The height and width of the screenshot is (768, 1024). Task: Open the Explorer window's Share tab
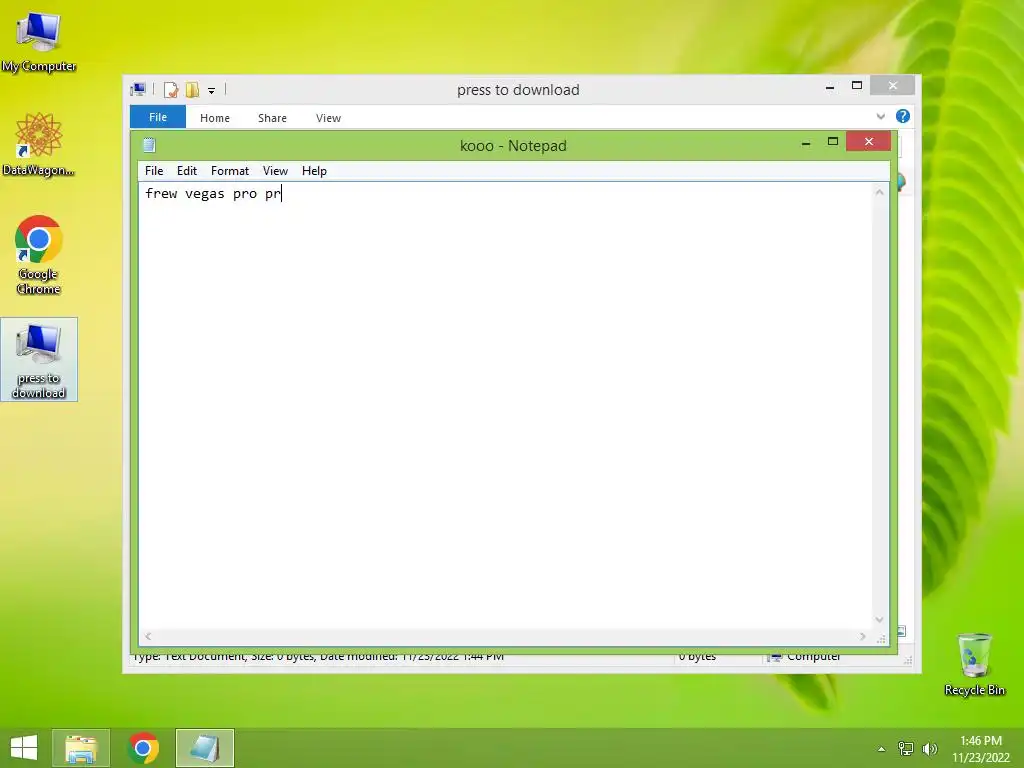click(272, 118)
